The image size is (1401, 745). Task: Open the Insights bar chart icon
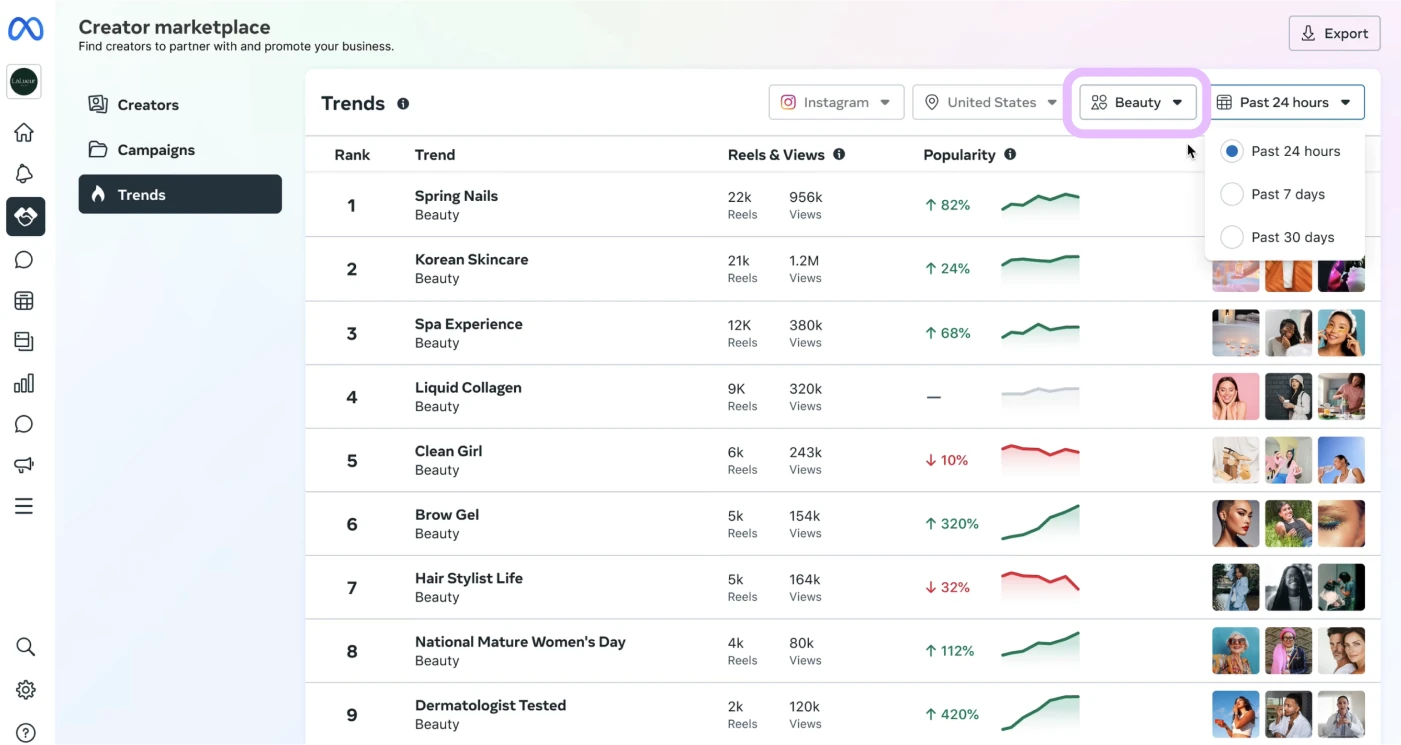click(24, 383)
